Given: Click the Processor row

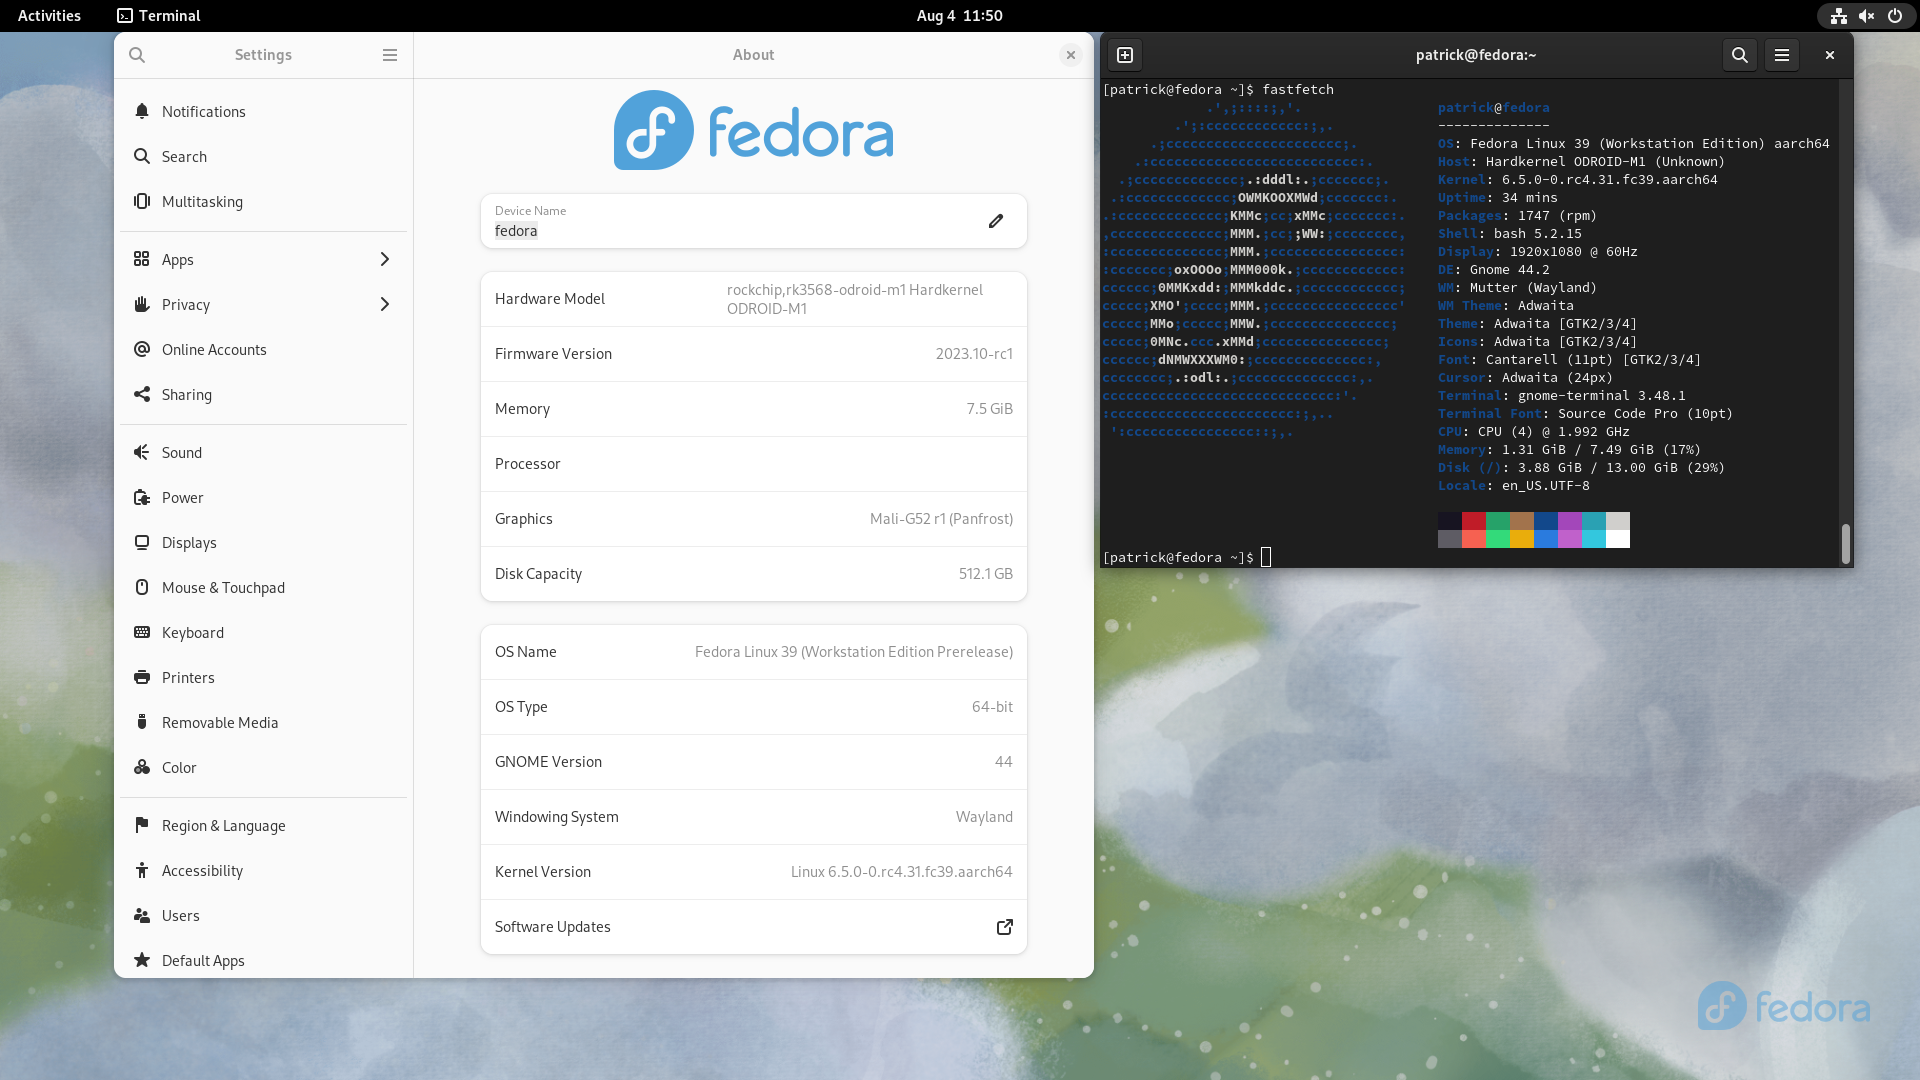Looking at the screenshot, I should 754,464.
